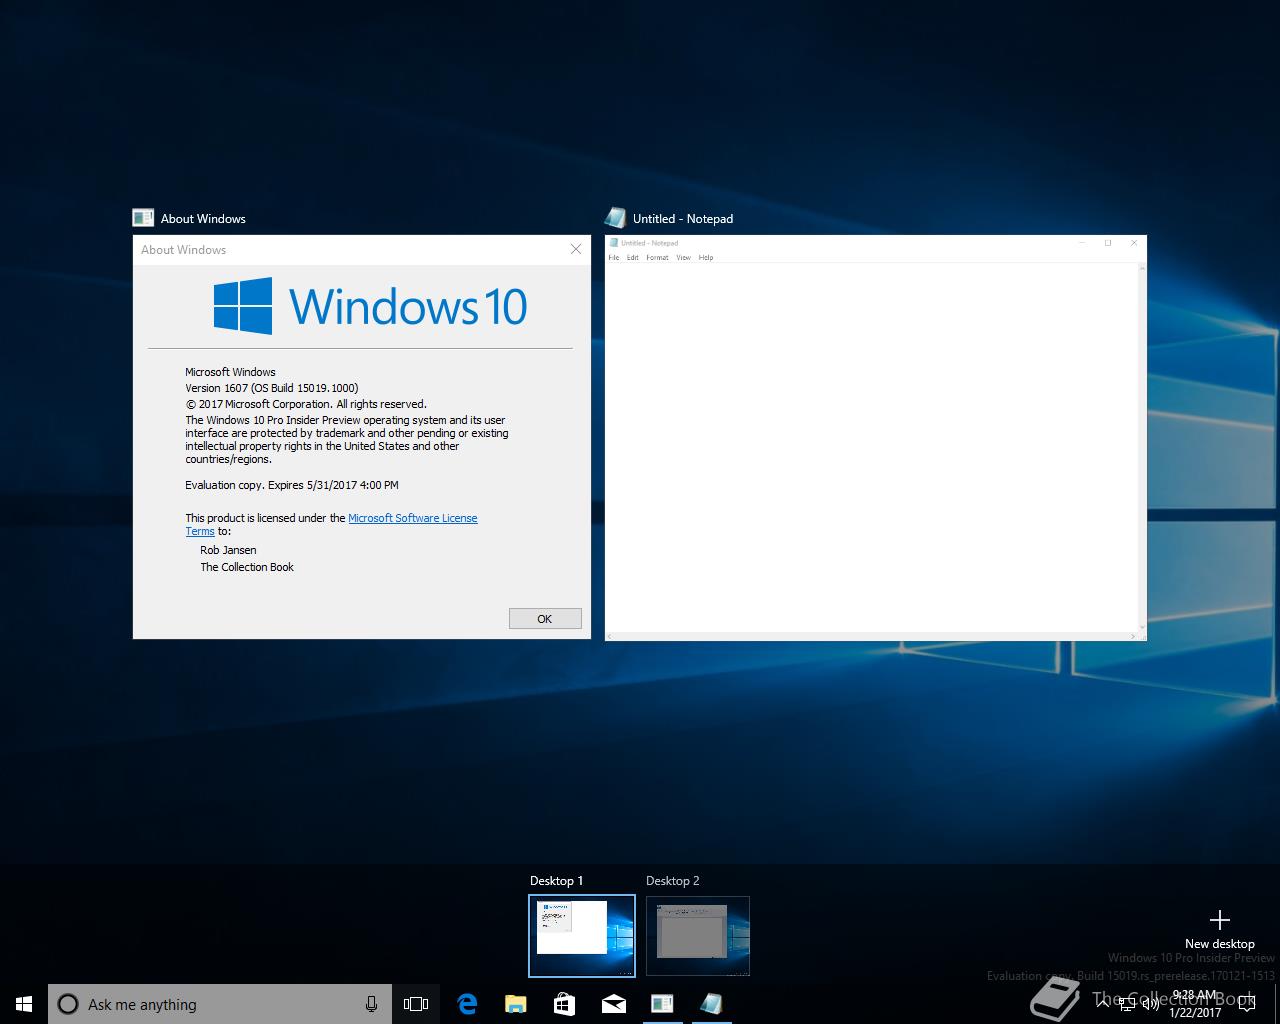Close the About Windows dialog with X

576,249
